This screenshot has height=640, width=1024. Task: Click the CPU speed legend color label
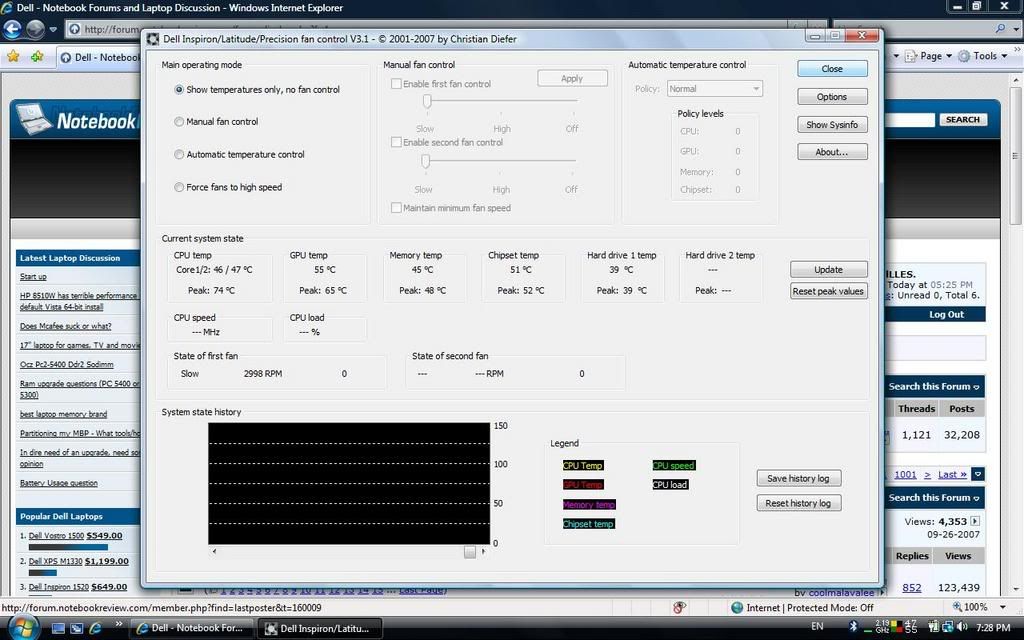point(673,466)
